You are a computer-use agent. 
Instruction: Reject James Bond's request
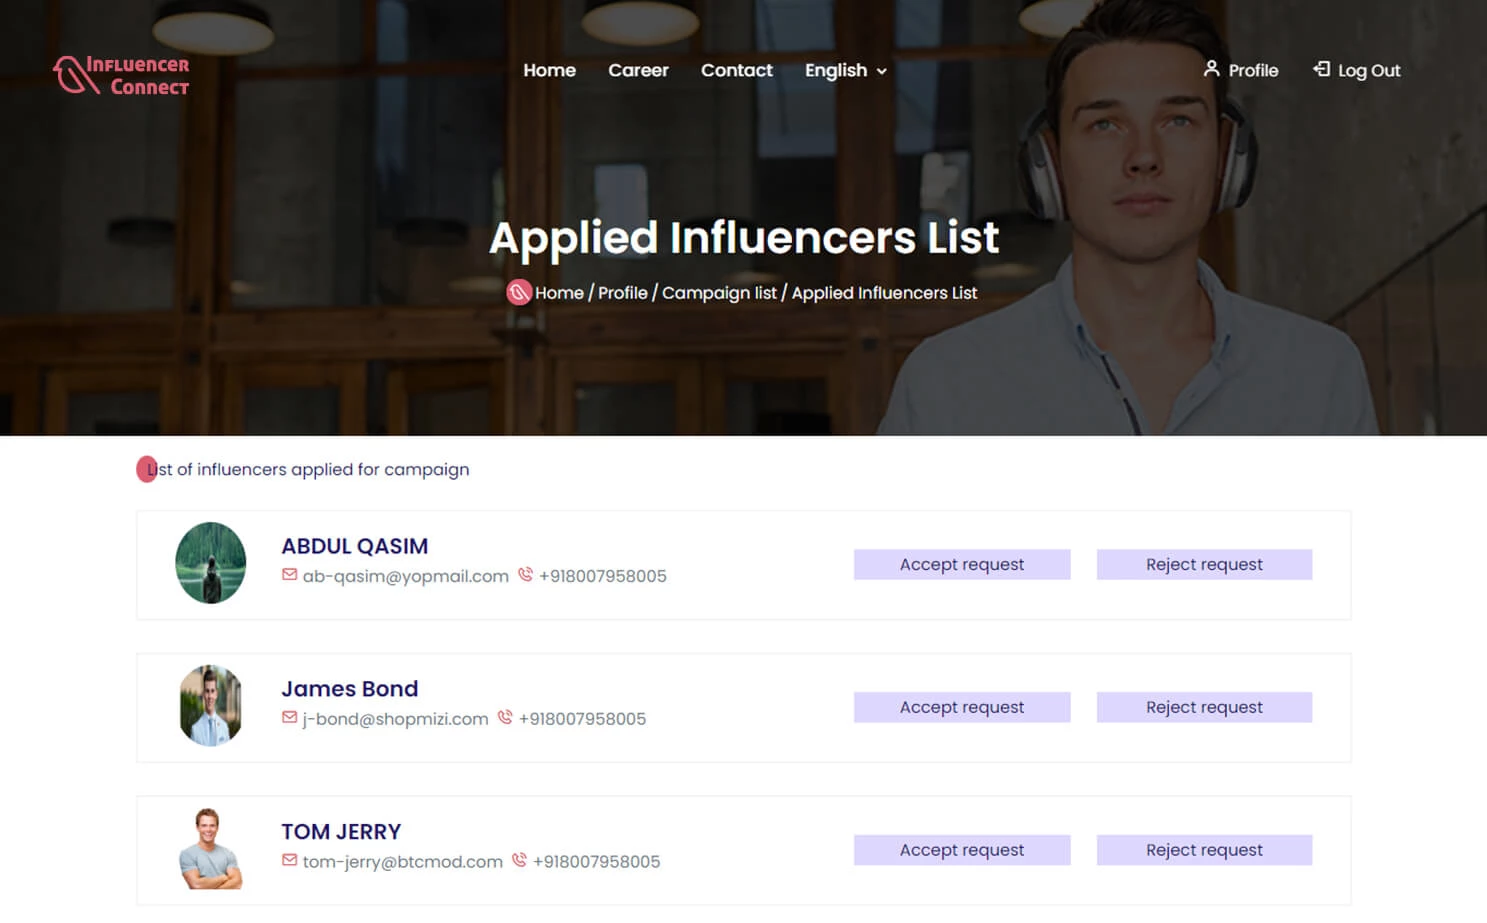tap(1204, 707)
